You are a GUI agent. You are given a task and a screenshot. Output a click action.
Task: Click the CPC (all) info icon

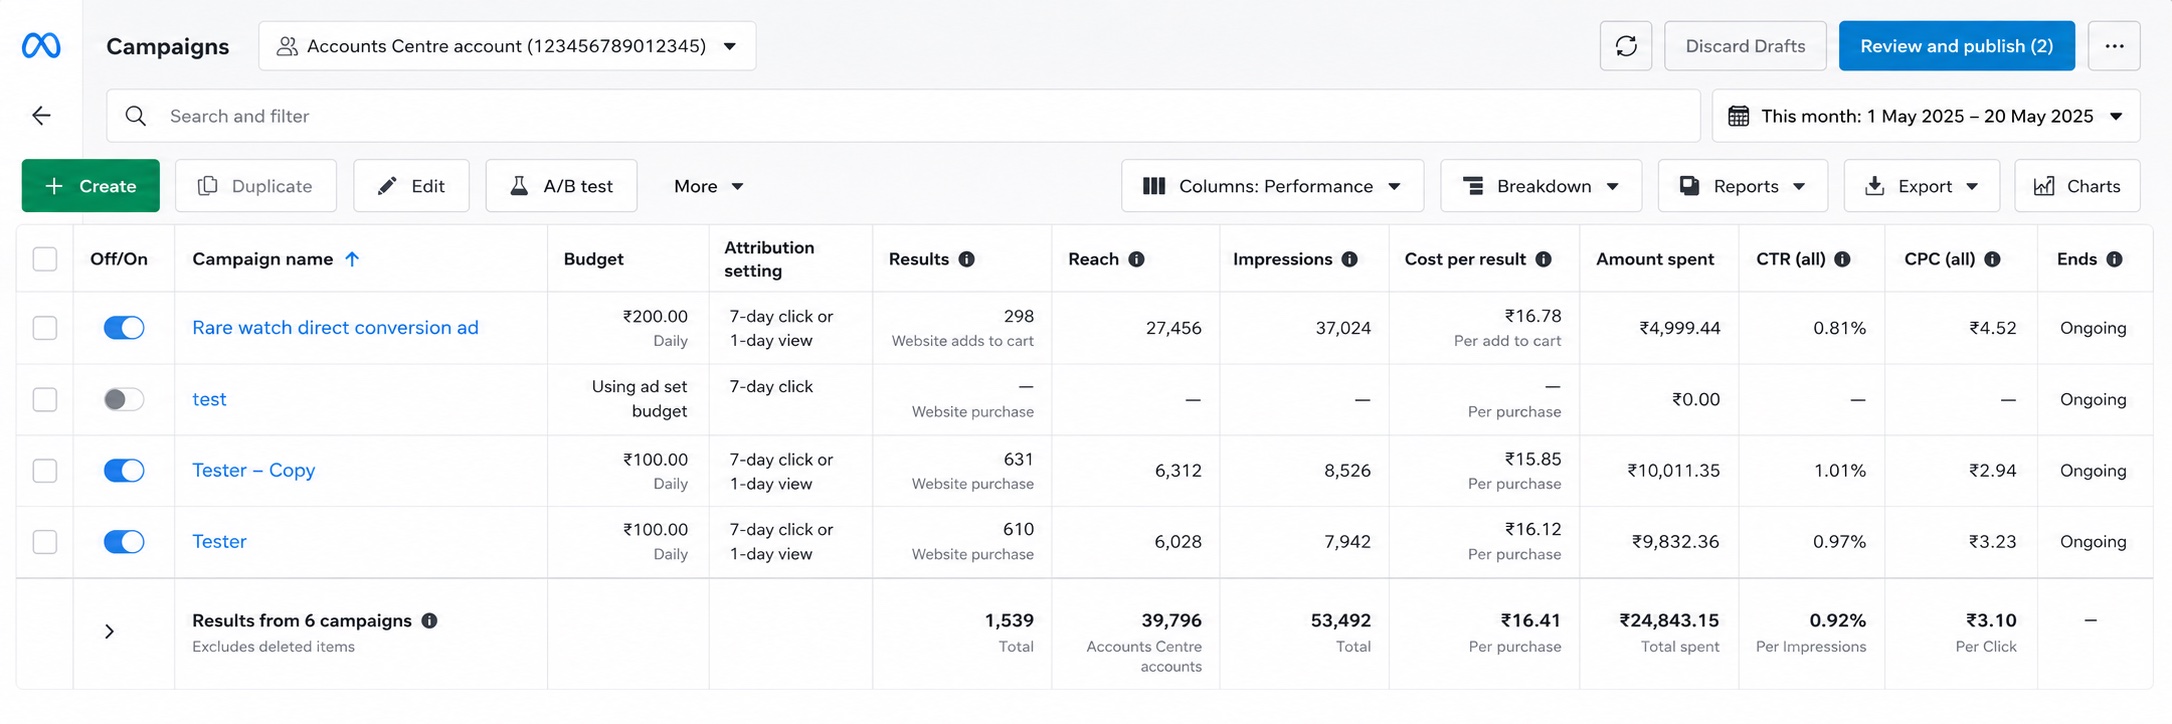pos(1992,259)
